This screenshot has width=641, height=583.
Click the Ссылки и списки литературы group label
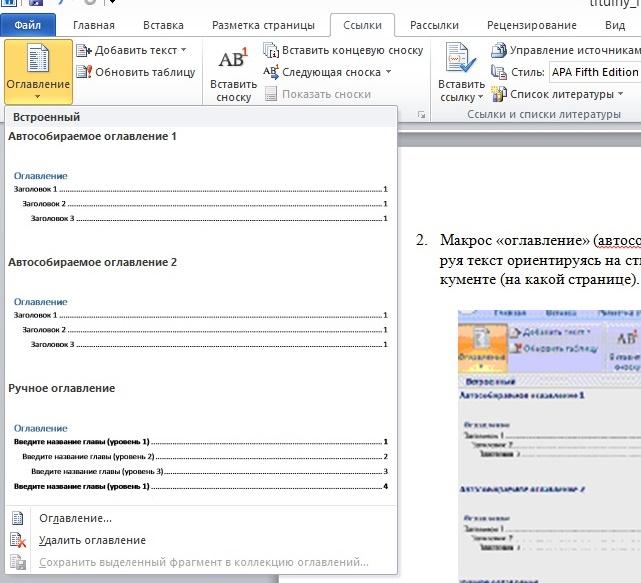(x=544, y=114)
